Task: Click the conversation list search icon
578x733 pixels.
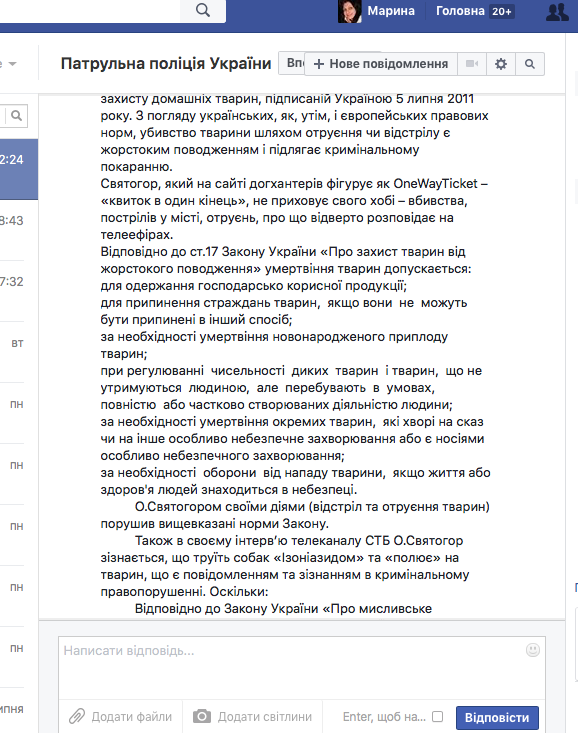Action: coord(16,115)
